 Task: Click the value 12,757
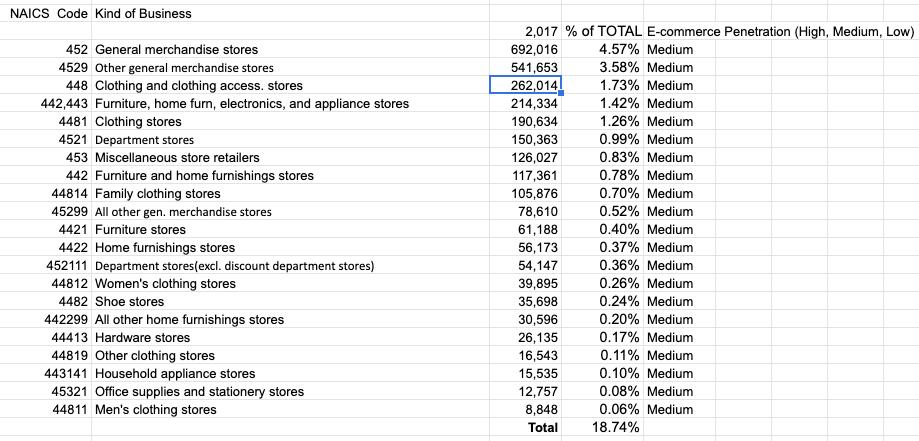click(525, 392)
